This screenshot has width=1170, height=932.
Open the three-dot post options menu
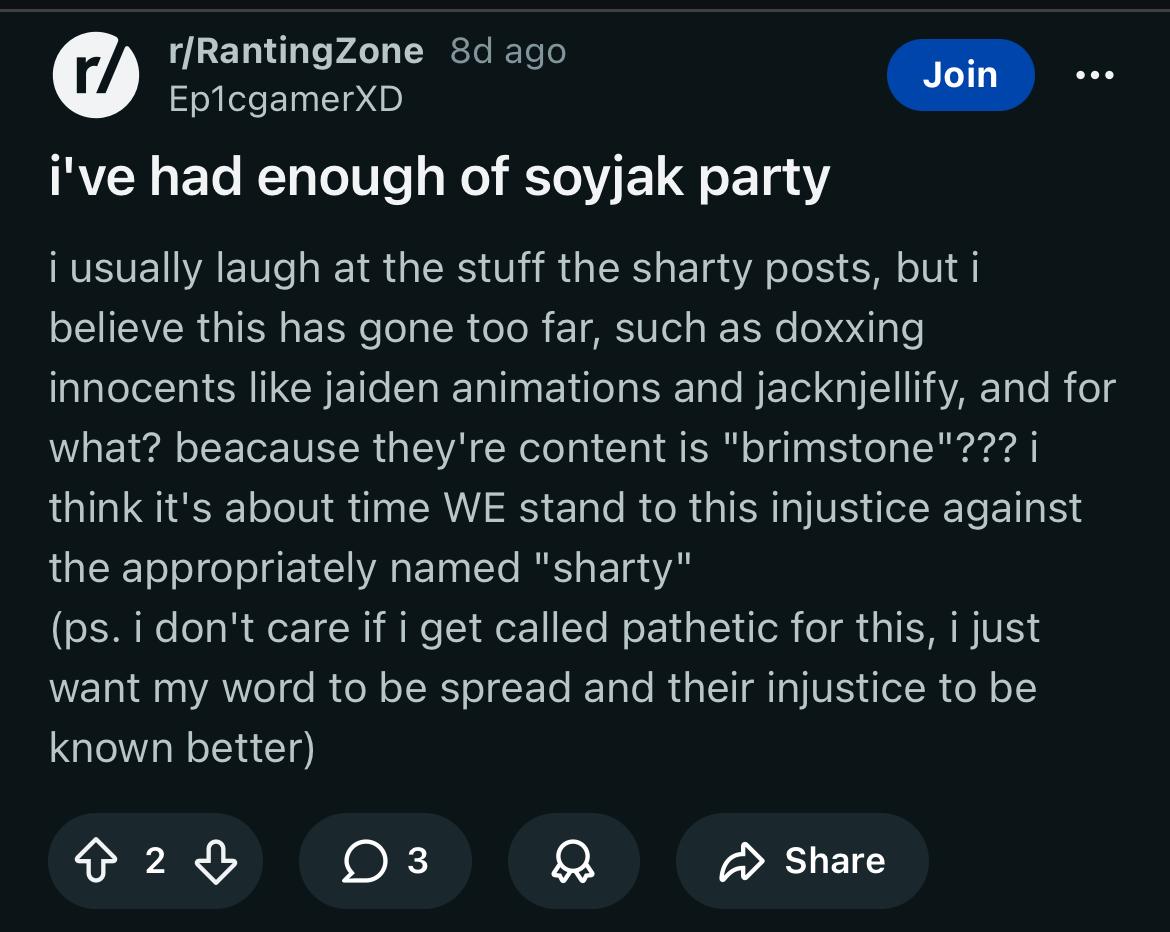point(1095,75)
